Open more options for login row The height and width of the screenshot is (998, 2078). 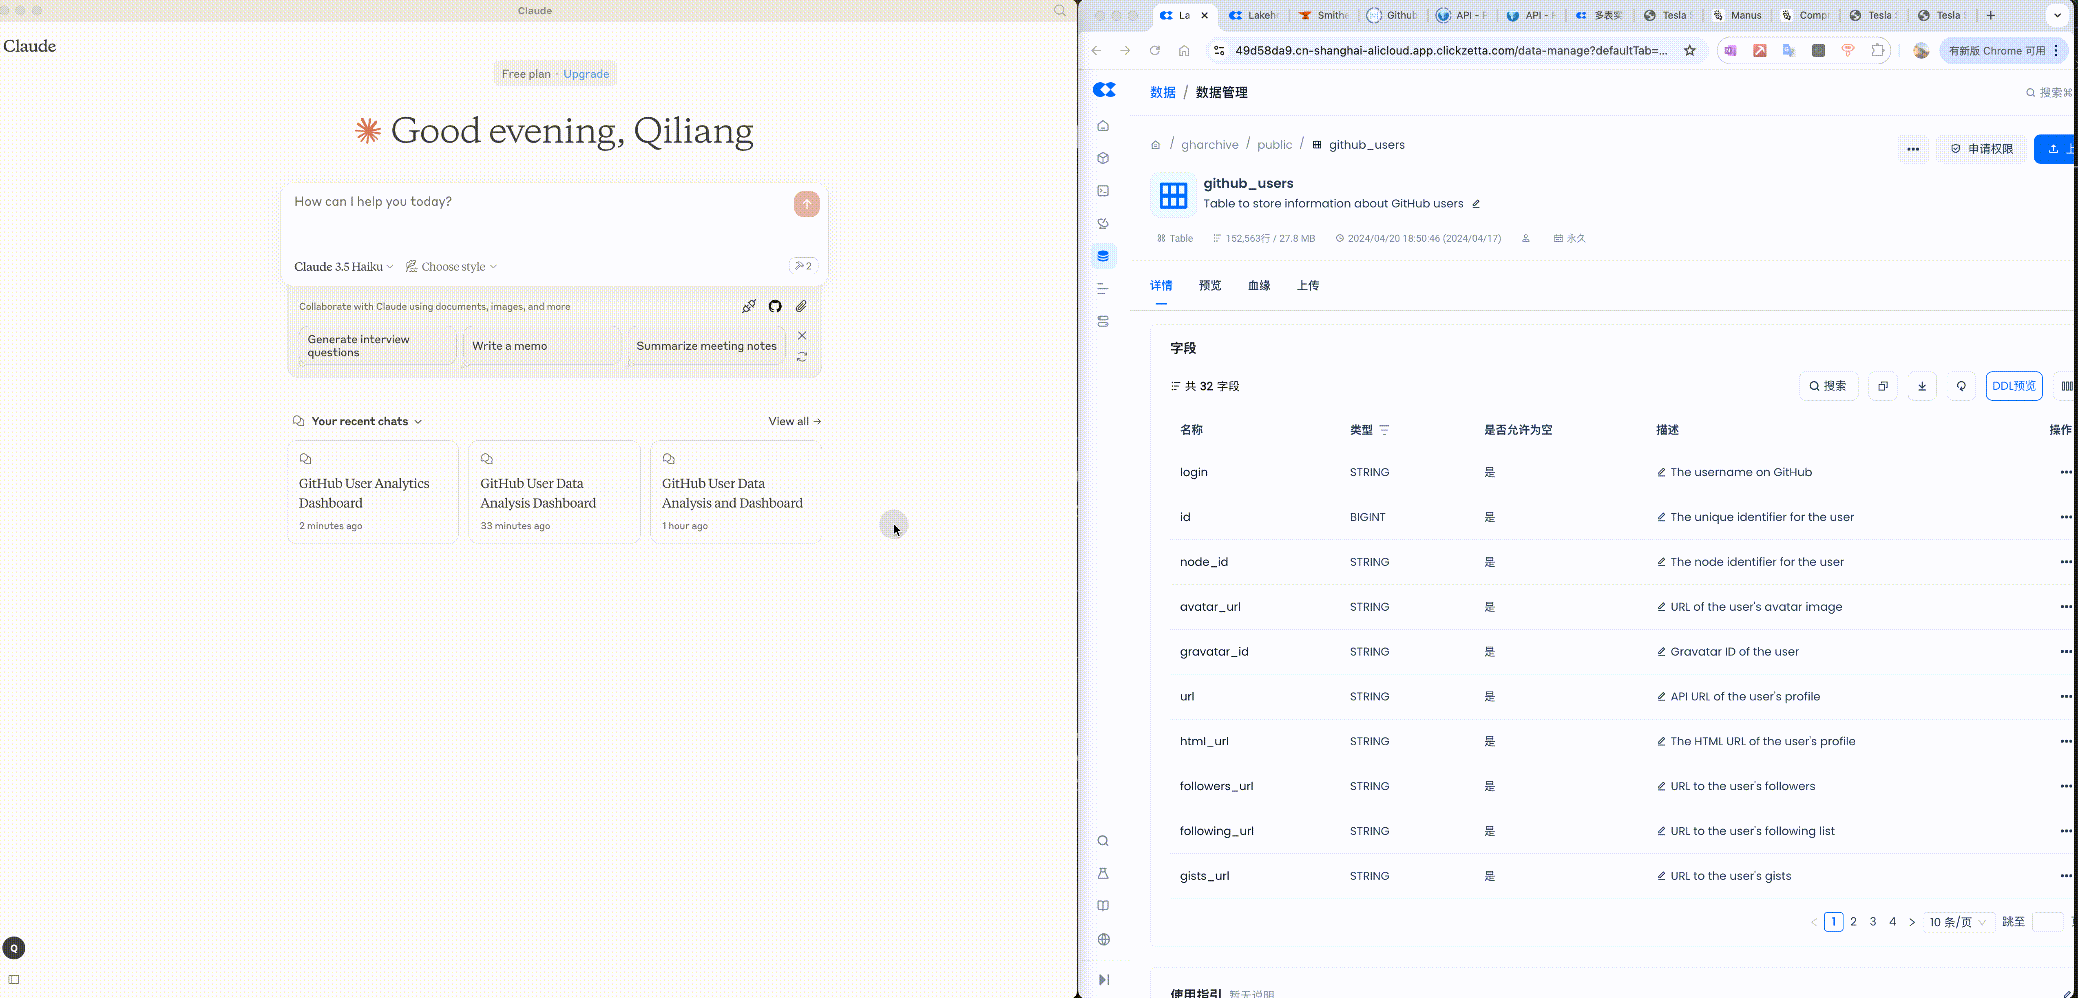(x=2066, y=472)
